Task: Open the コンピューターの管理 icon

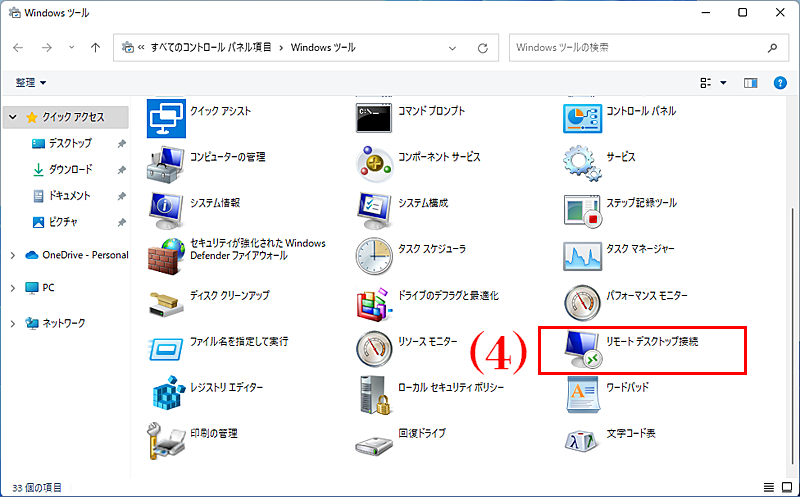Action: [x=166, y=164]
